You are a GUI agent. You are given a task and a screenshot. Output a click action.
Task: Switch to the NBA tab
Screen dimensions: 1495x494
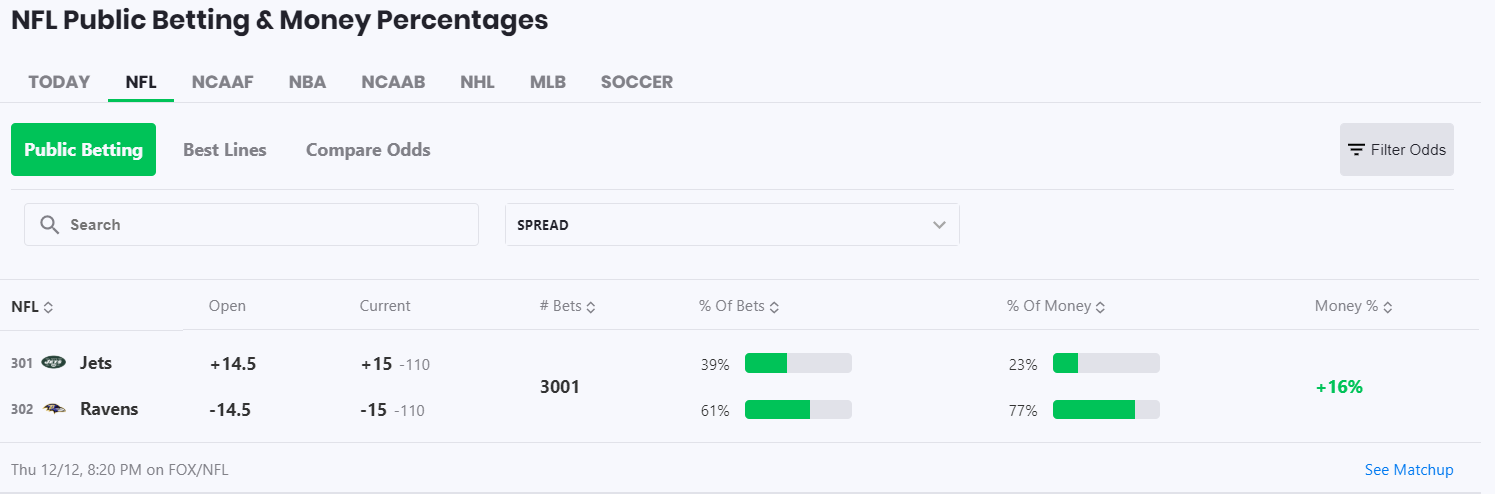(307, 82)
